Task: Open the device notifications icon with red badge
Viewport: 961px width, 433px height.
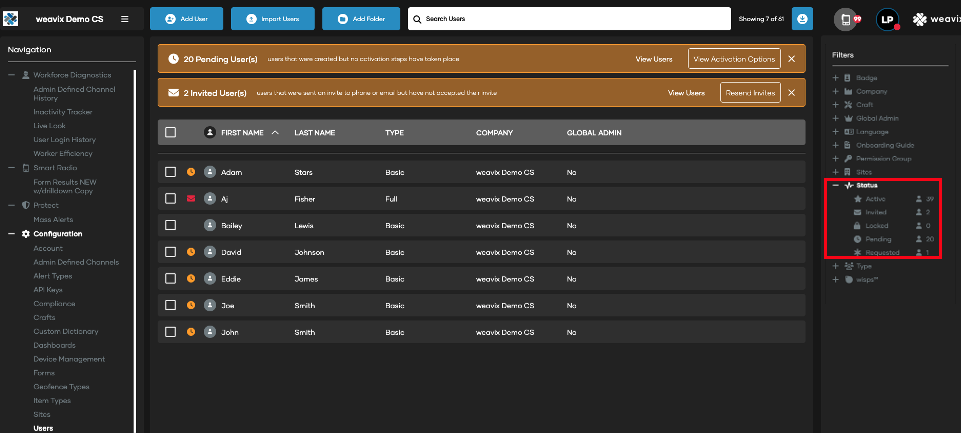Action: 846,19
